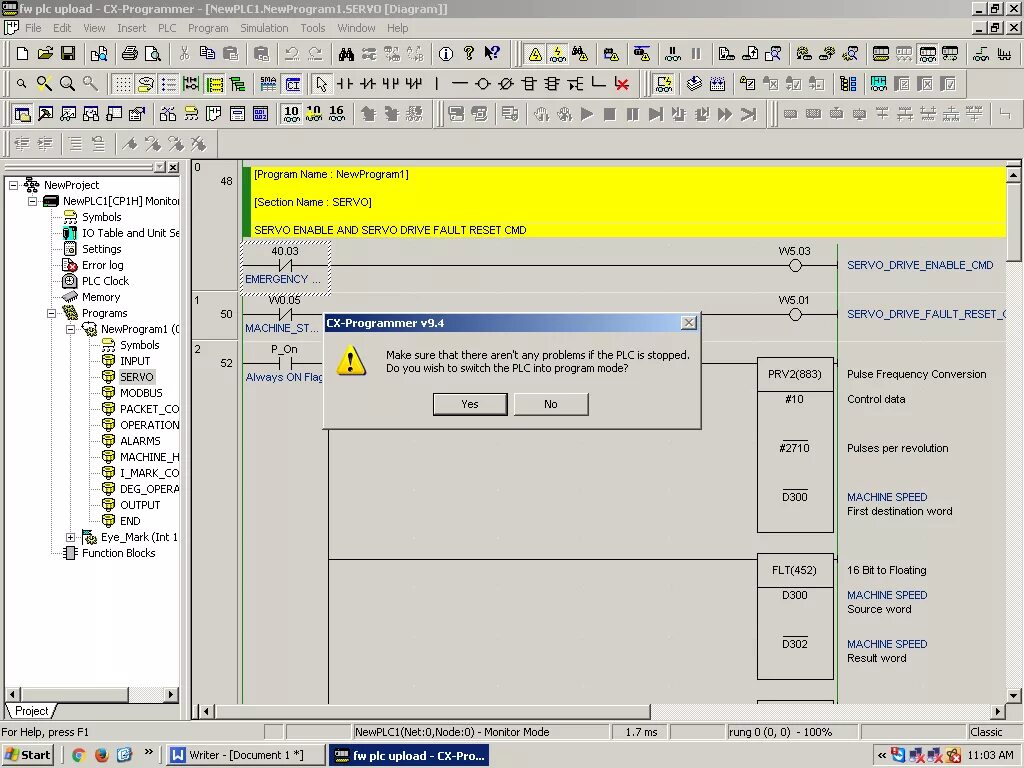Click the diagram vertical scrollbar down arrow

click(x=1013, y=696)
